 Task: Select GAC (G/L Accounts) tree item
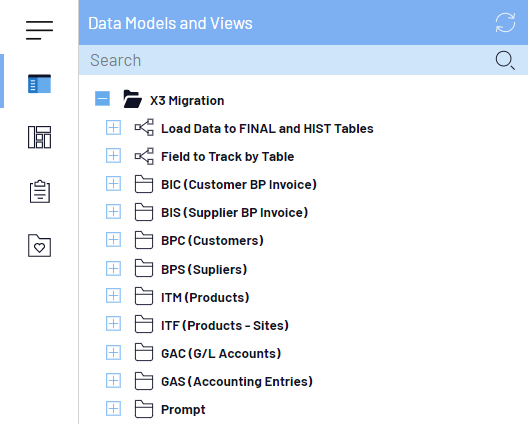click(221, 354)
